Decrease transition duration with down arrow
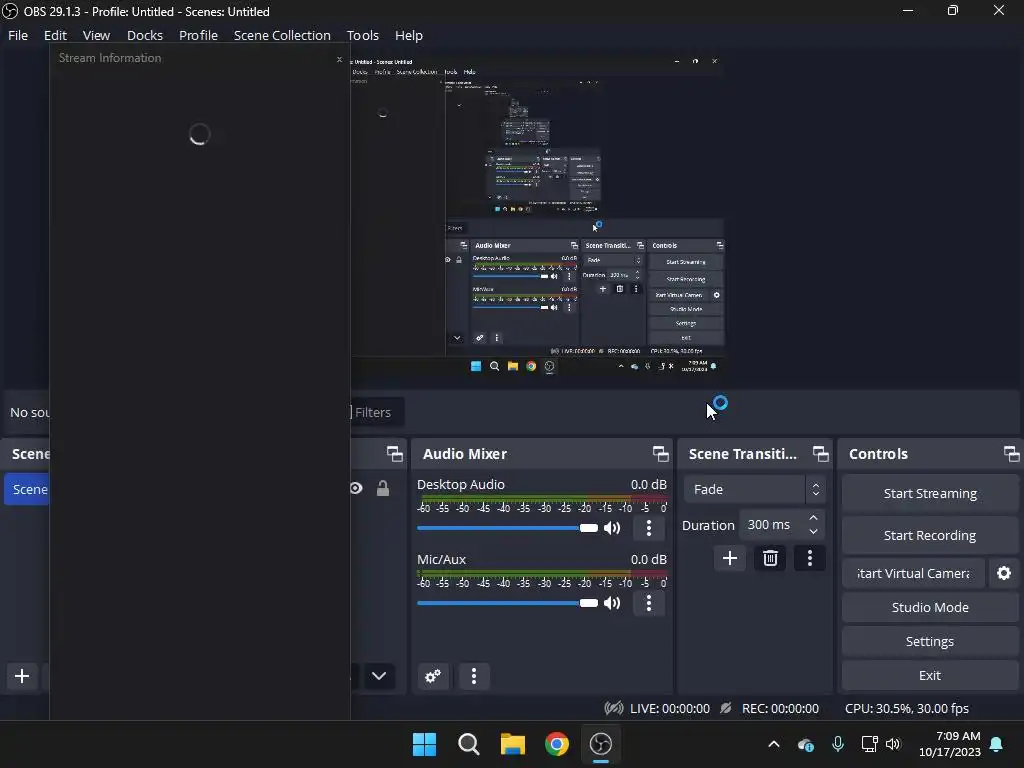Screen dimensions: 1024x768 813,532
